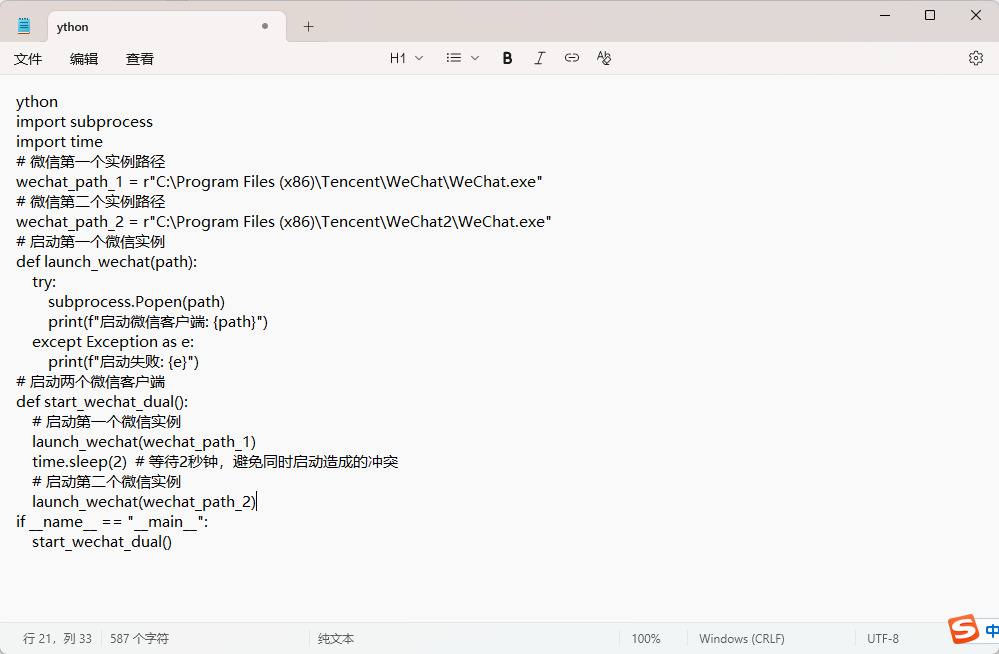Click the comment '# 启动两个微信客户端'
This screenshot has height=654, width=999.
click(90, 382)
